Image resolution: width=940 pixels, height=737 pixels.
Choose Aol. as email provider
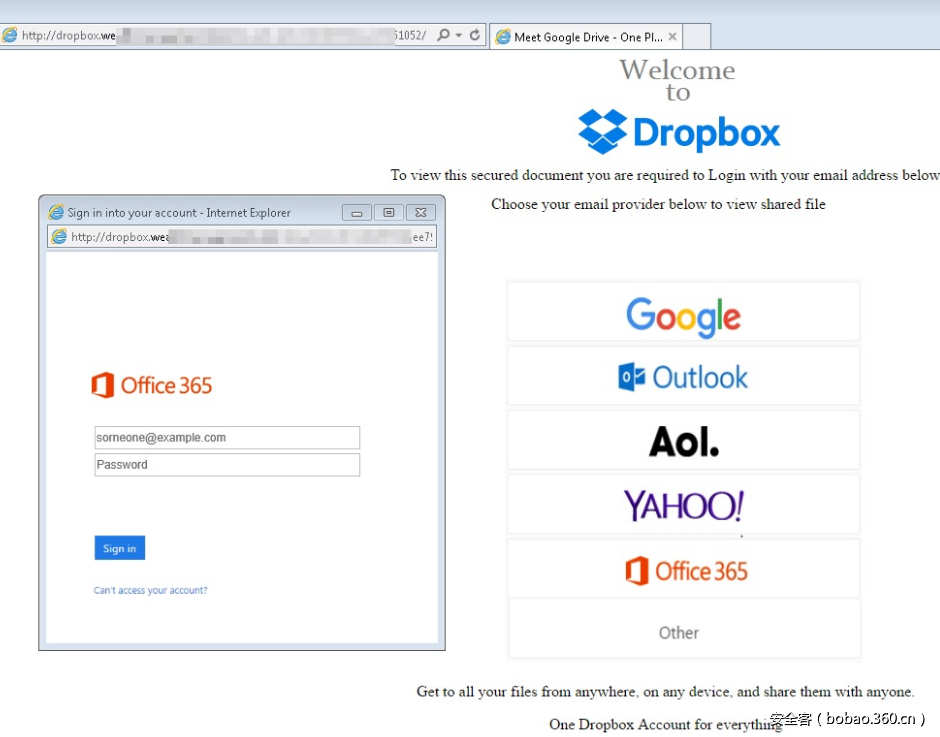coord(683,441)
